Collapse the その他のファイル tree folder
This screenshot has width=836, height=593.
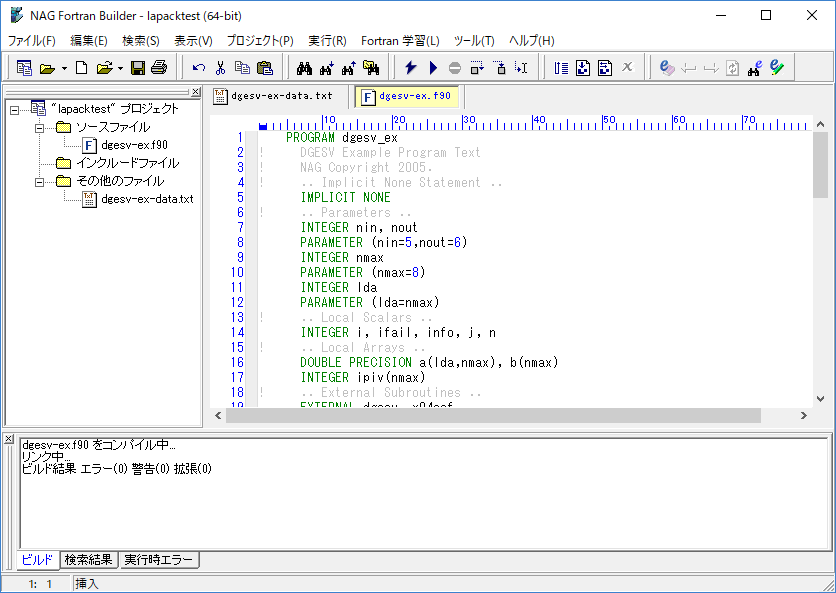coord(40,182)
